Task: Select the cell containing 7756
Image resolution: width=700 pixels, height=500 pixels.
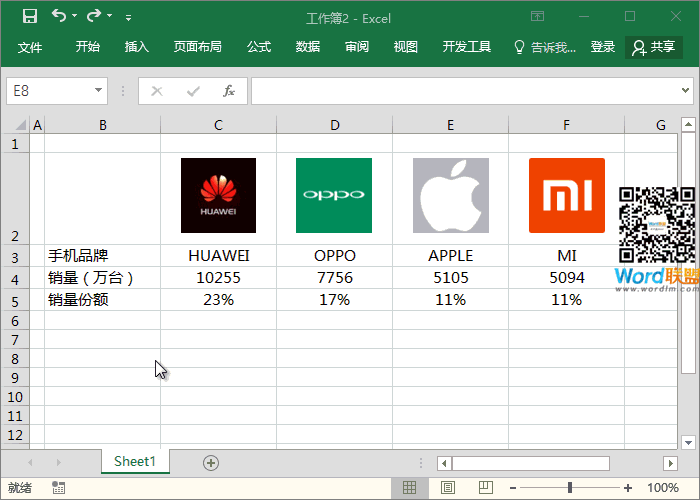Action: tap(334, 278)
